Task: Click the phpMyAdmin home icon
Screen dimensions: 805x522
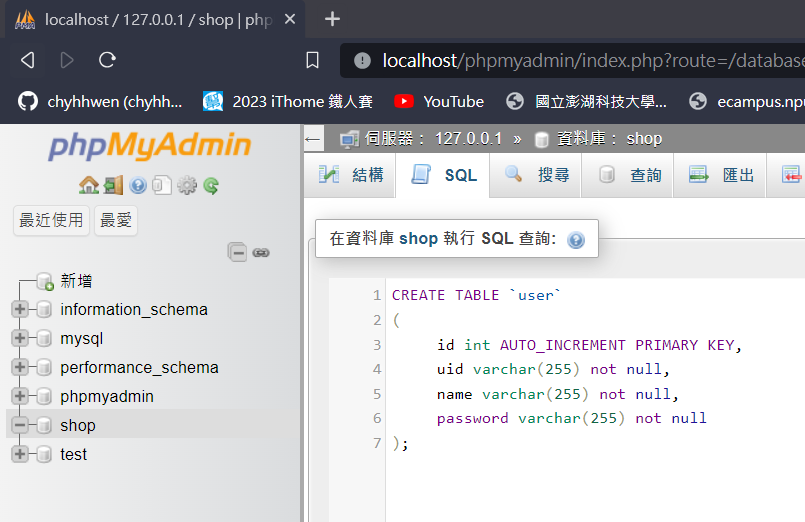Action: tap(89, 185)
